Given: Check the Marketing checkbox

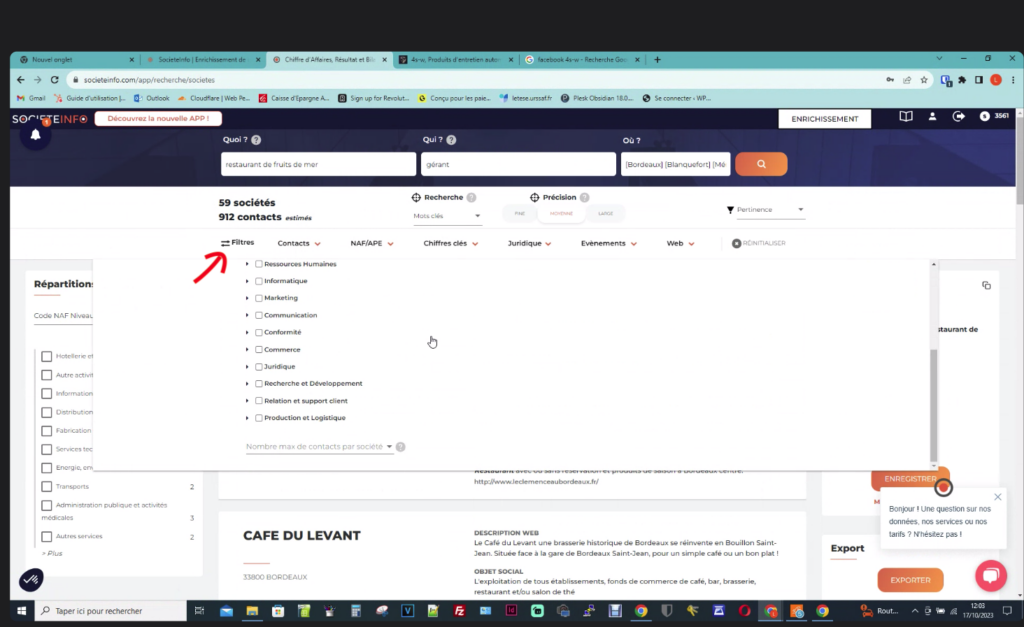Looking at the screenshot, I should (x=259, y=298).
